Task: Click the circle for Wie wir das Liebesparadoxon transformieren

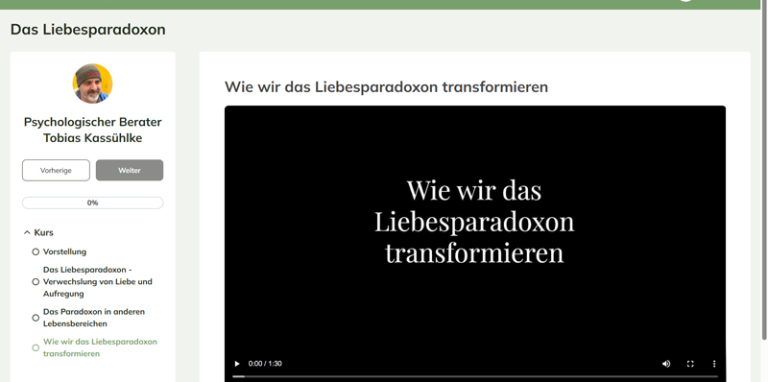Action: click(35, 348)
